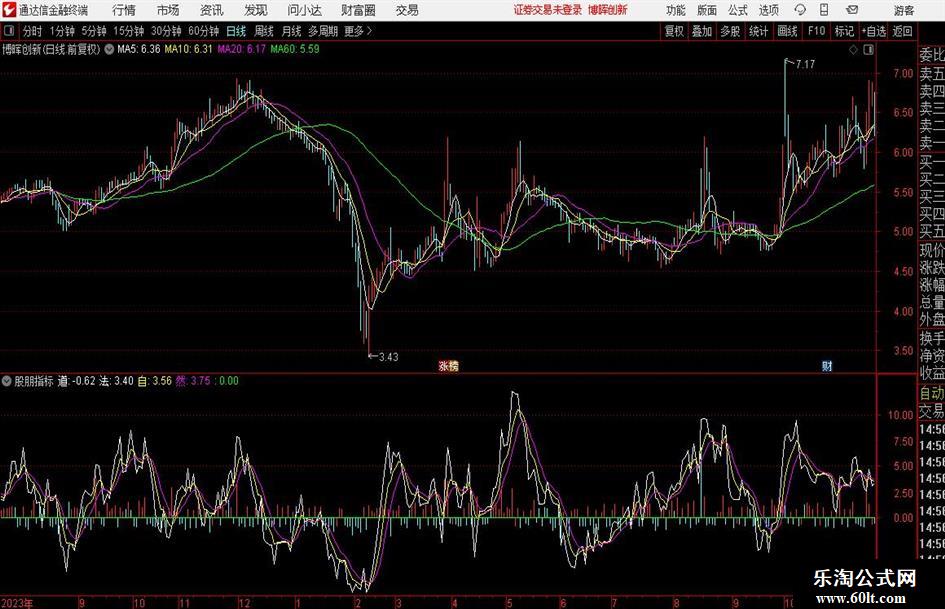This screenshot has width=945, height=609.
Task: Click the month 12 marker on time axis
Action: pos(244,603)
